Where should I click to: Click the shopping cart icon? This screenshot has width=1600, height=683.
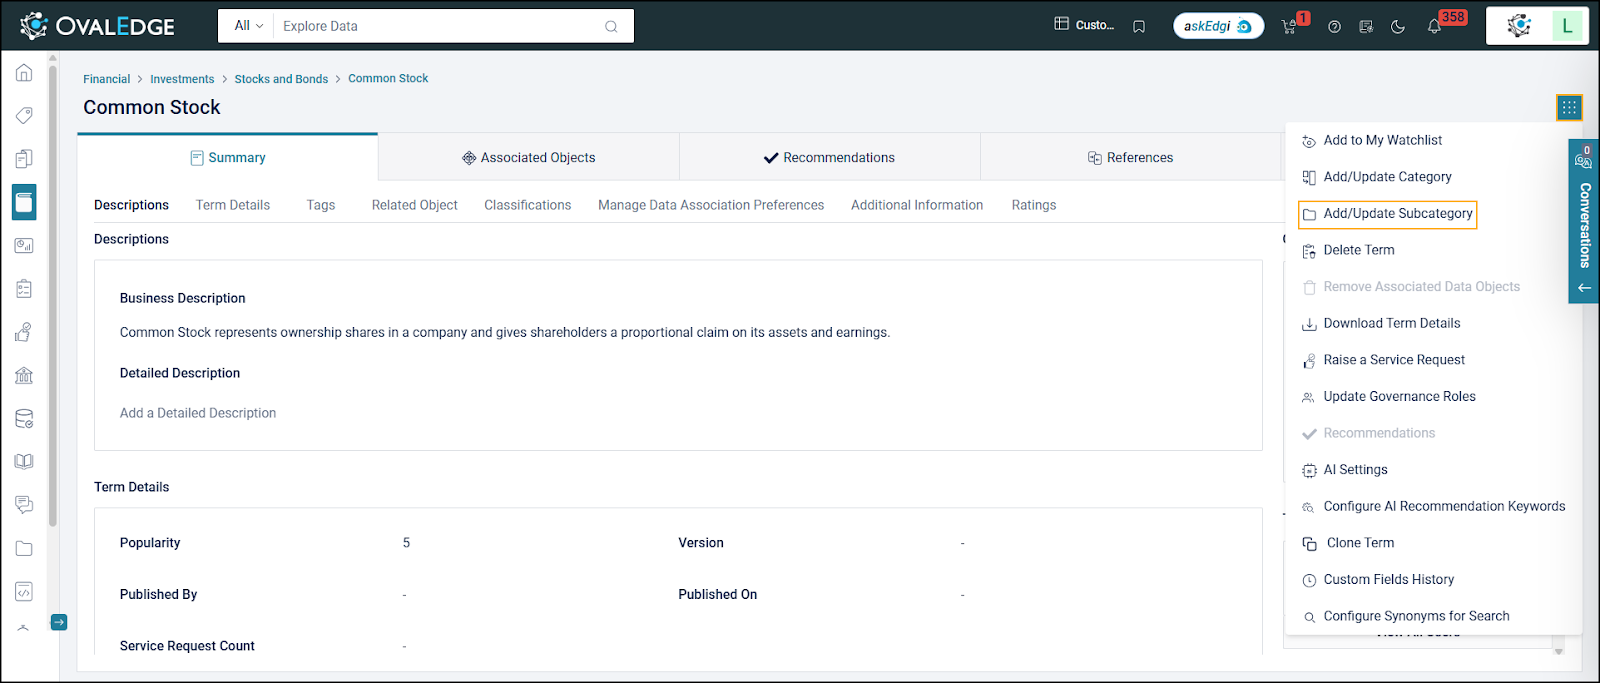[1289, 27]
